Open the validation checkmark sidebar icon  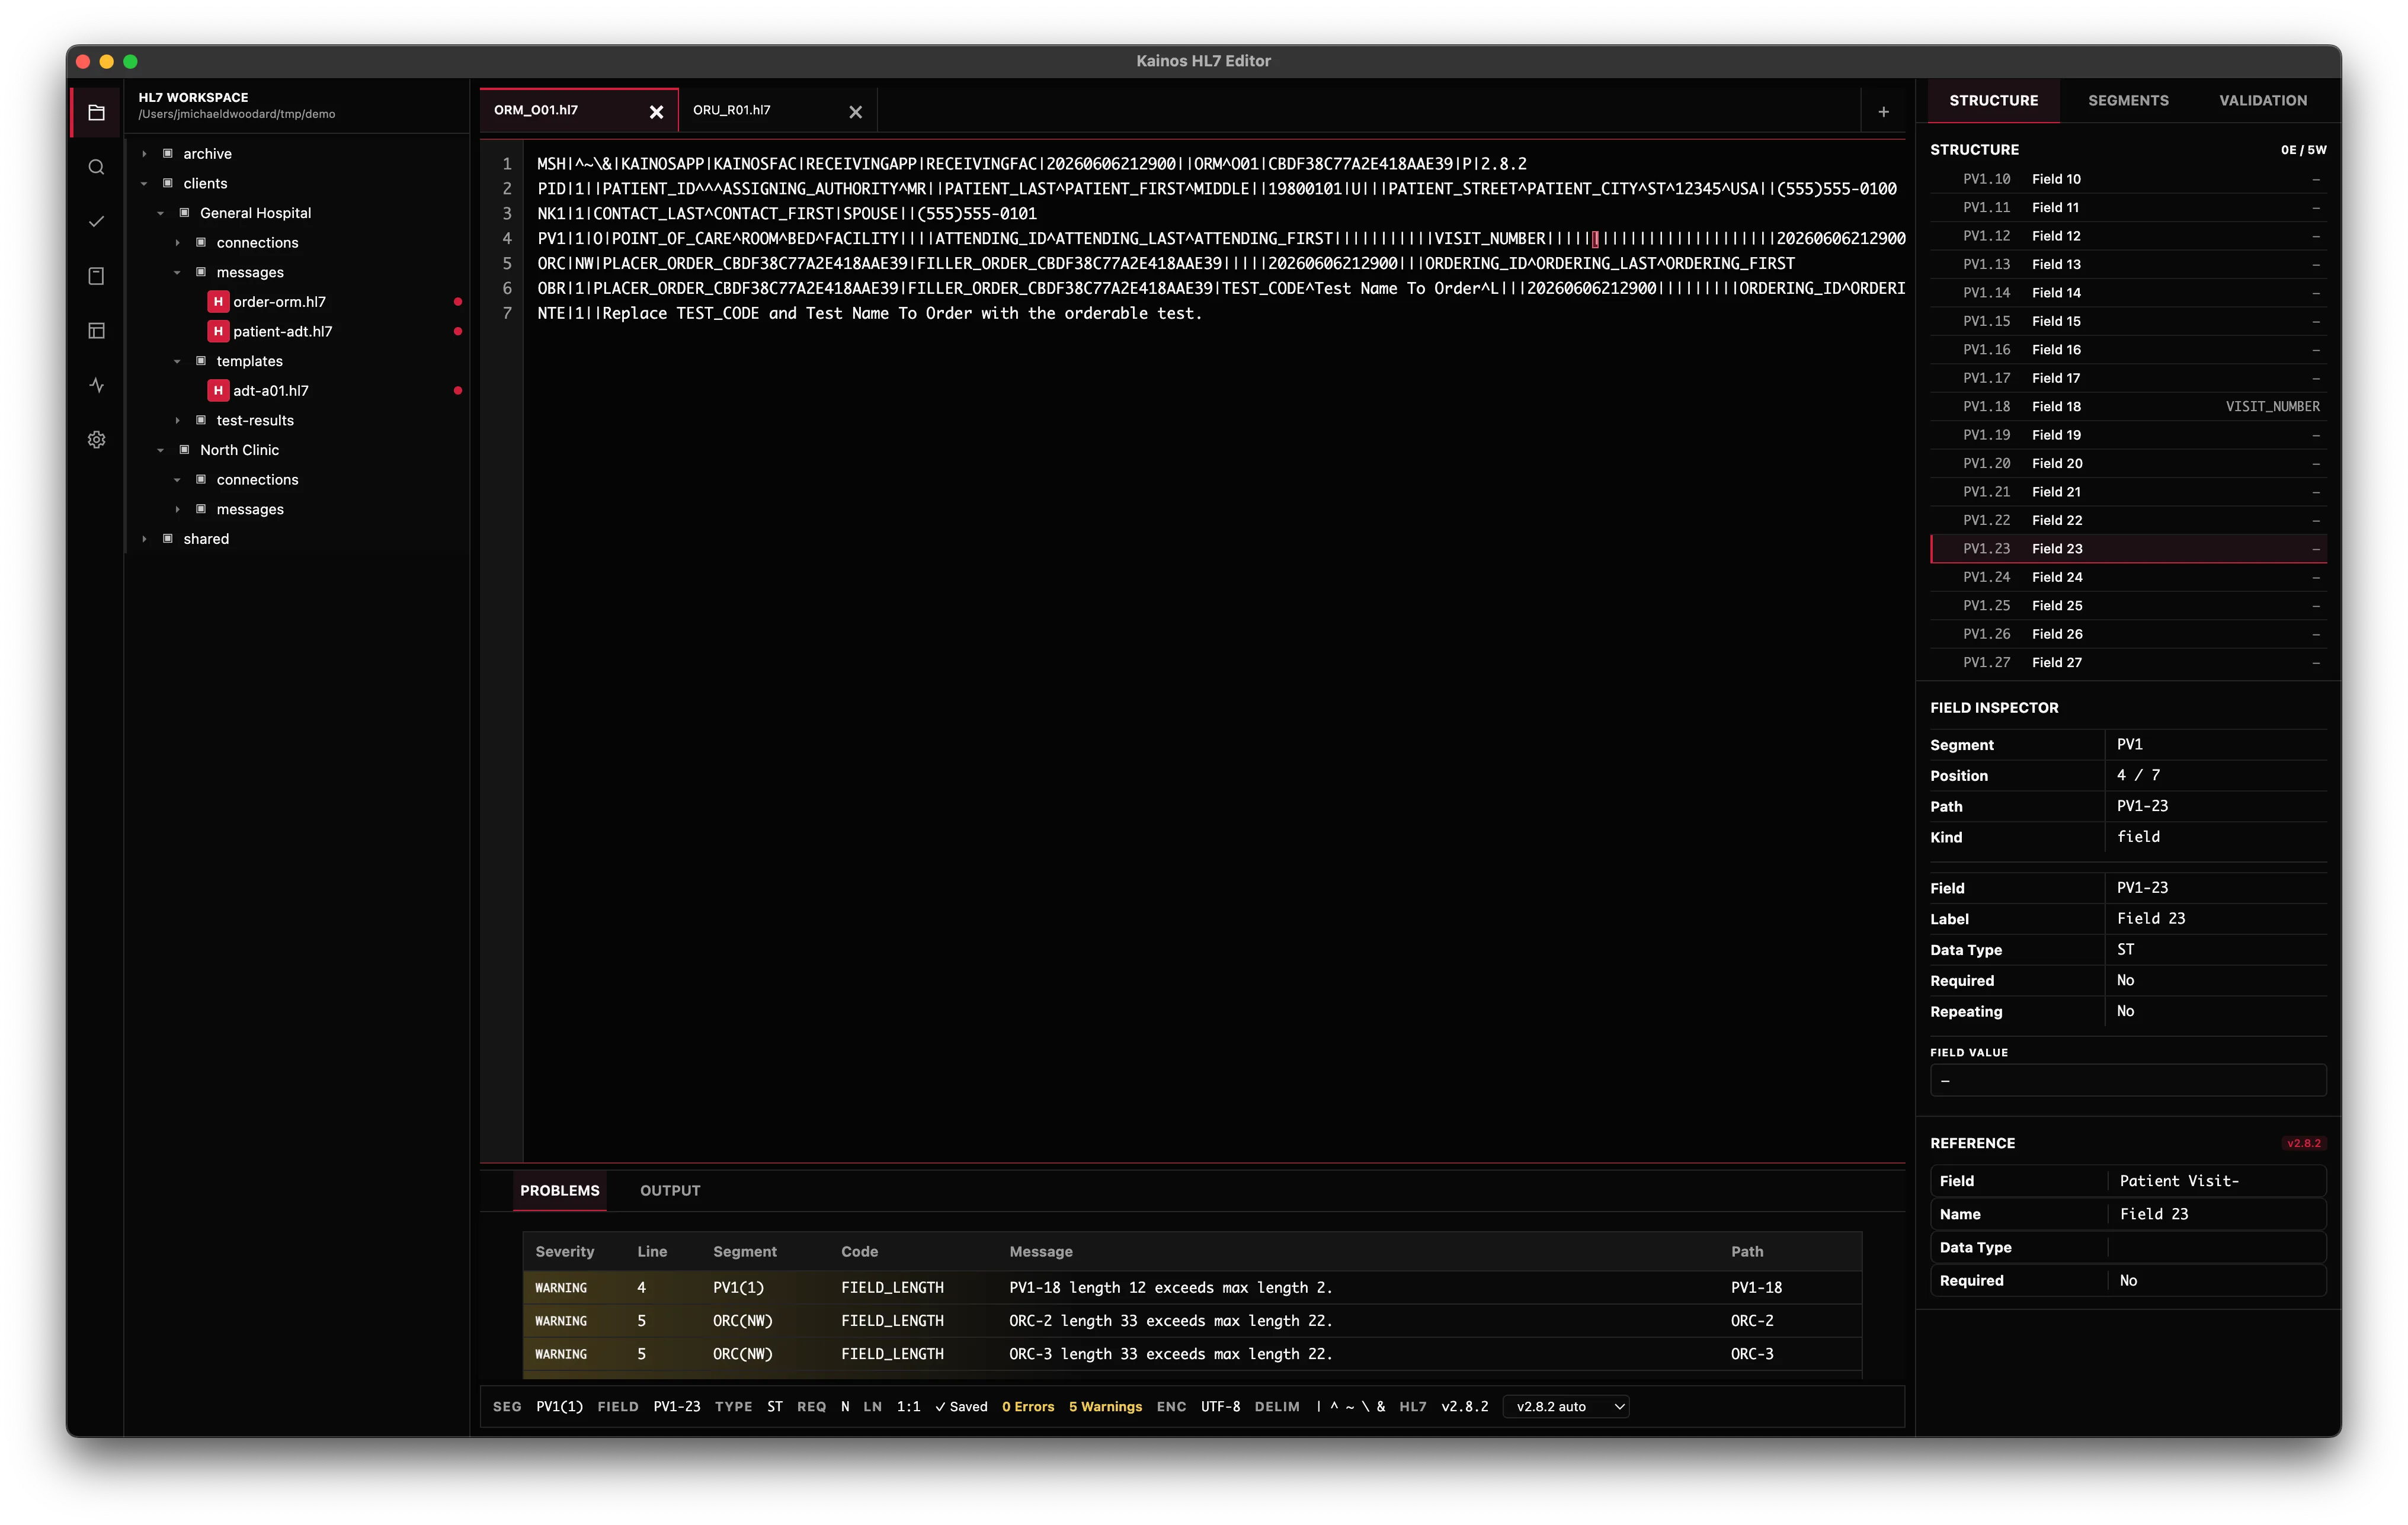(96, 221)
